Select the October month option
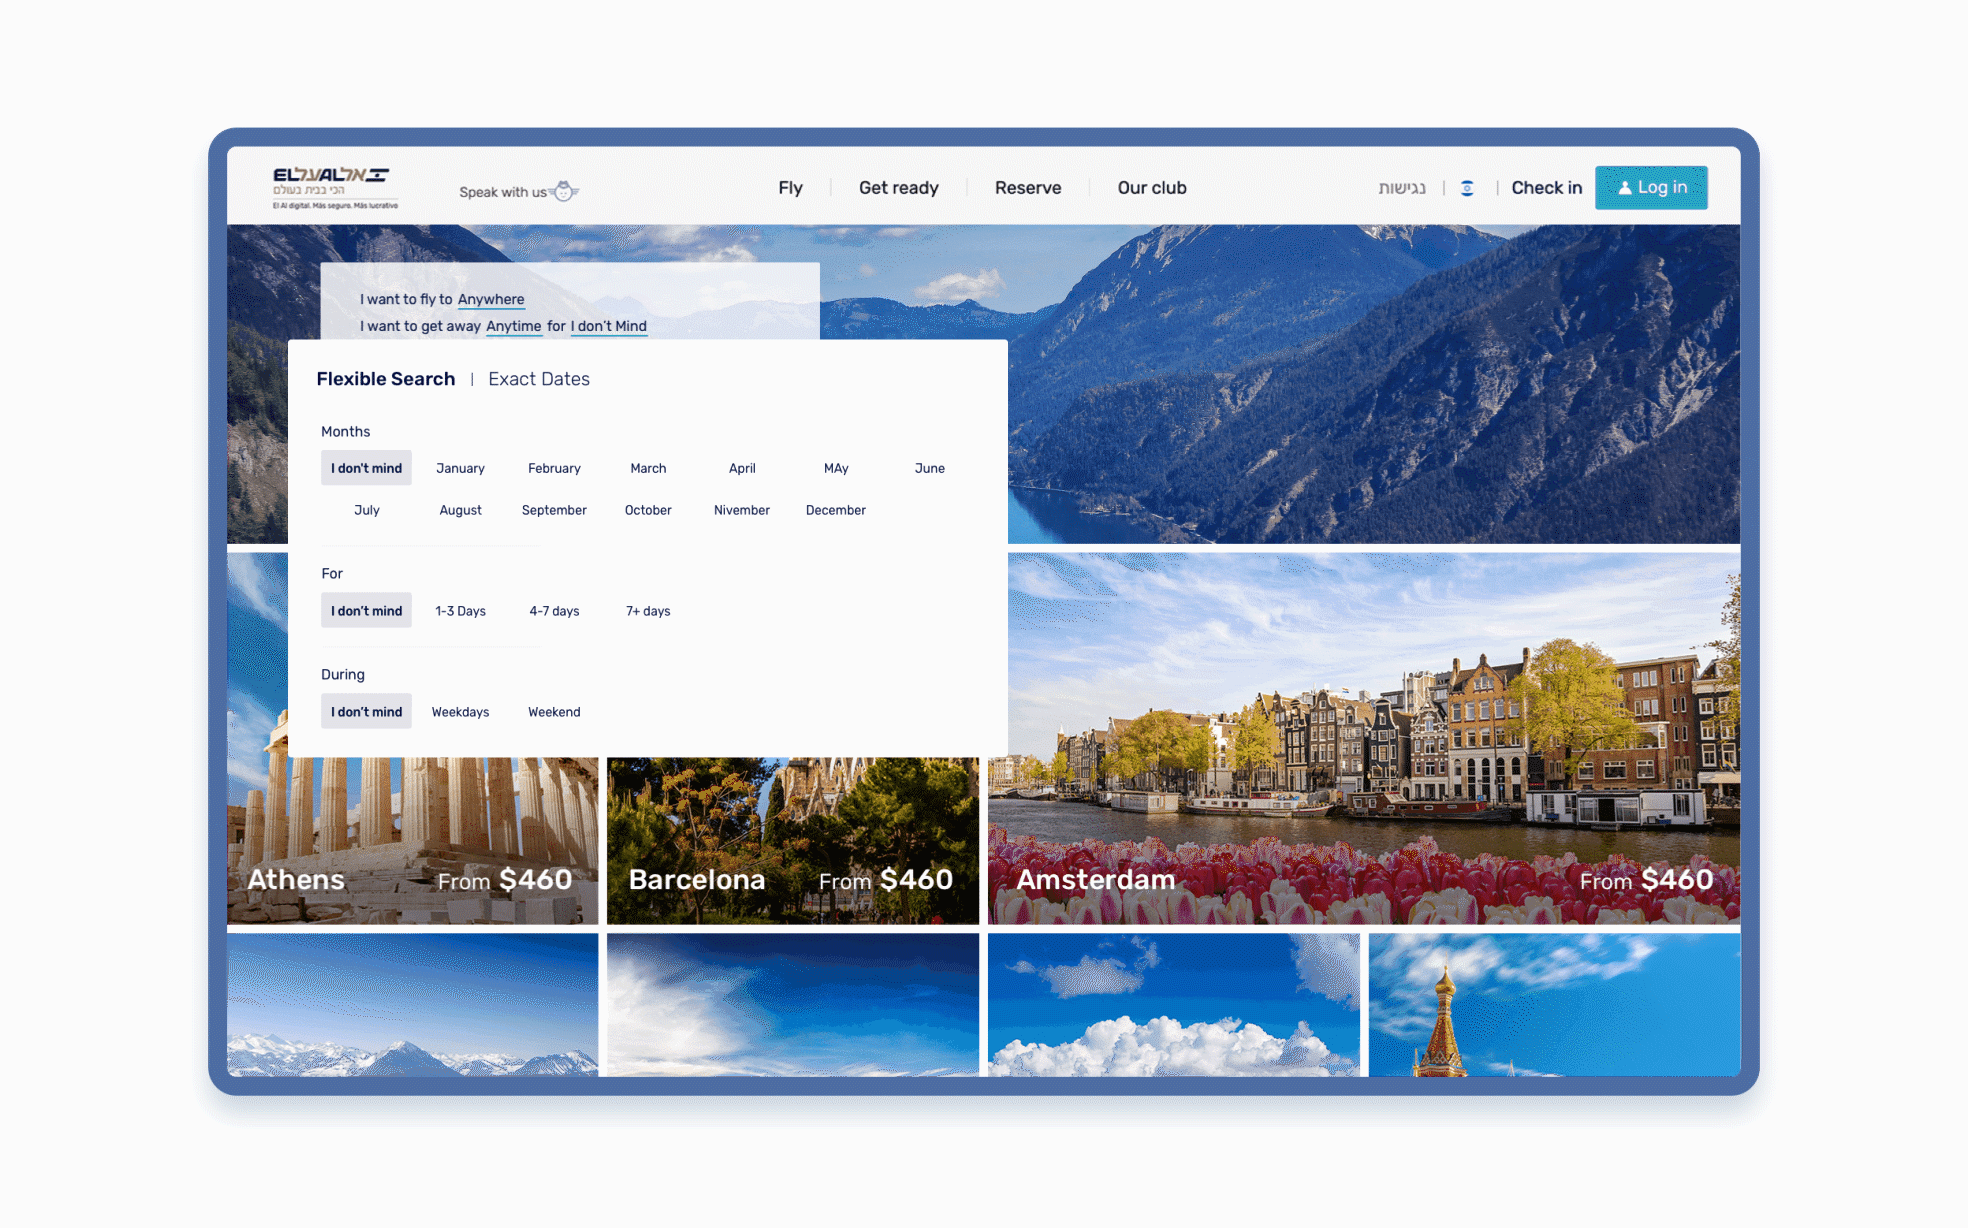 [647, 510]
